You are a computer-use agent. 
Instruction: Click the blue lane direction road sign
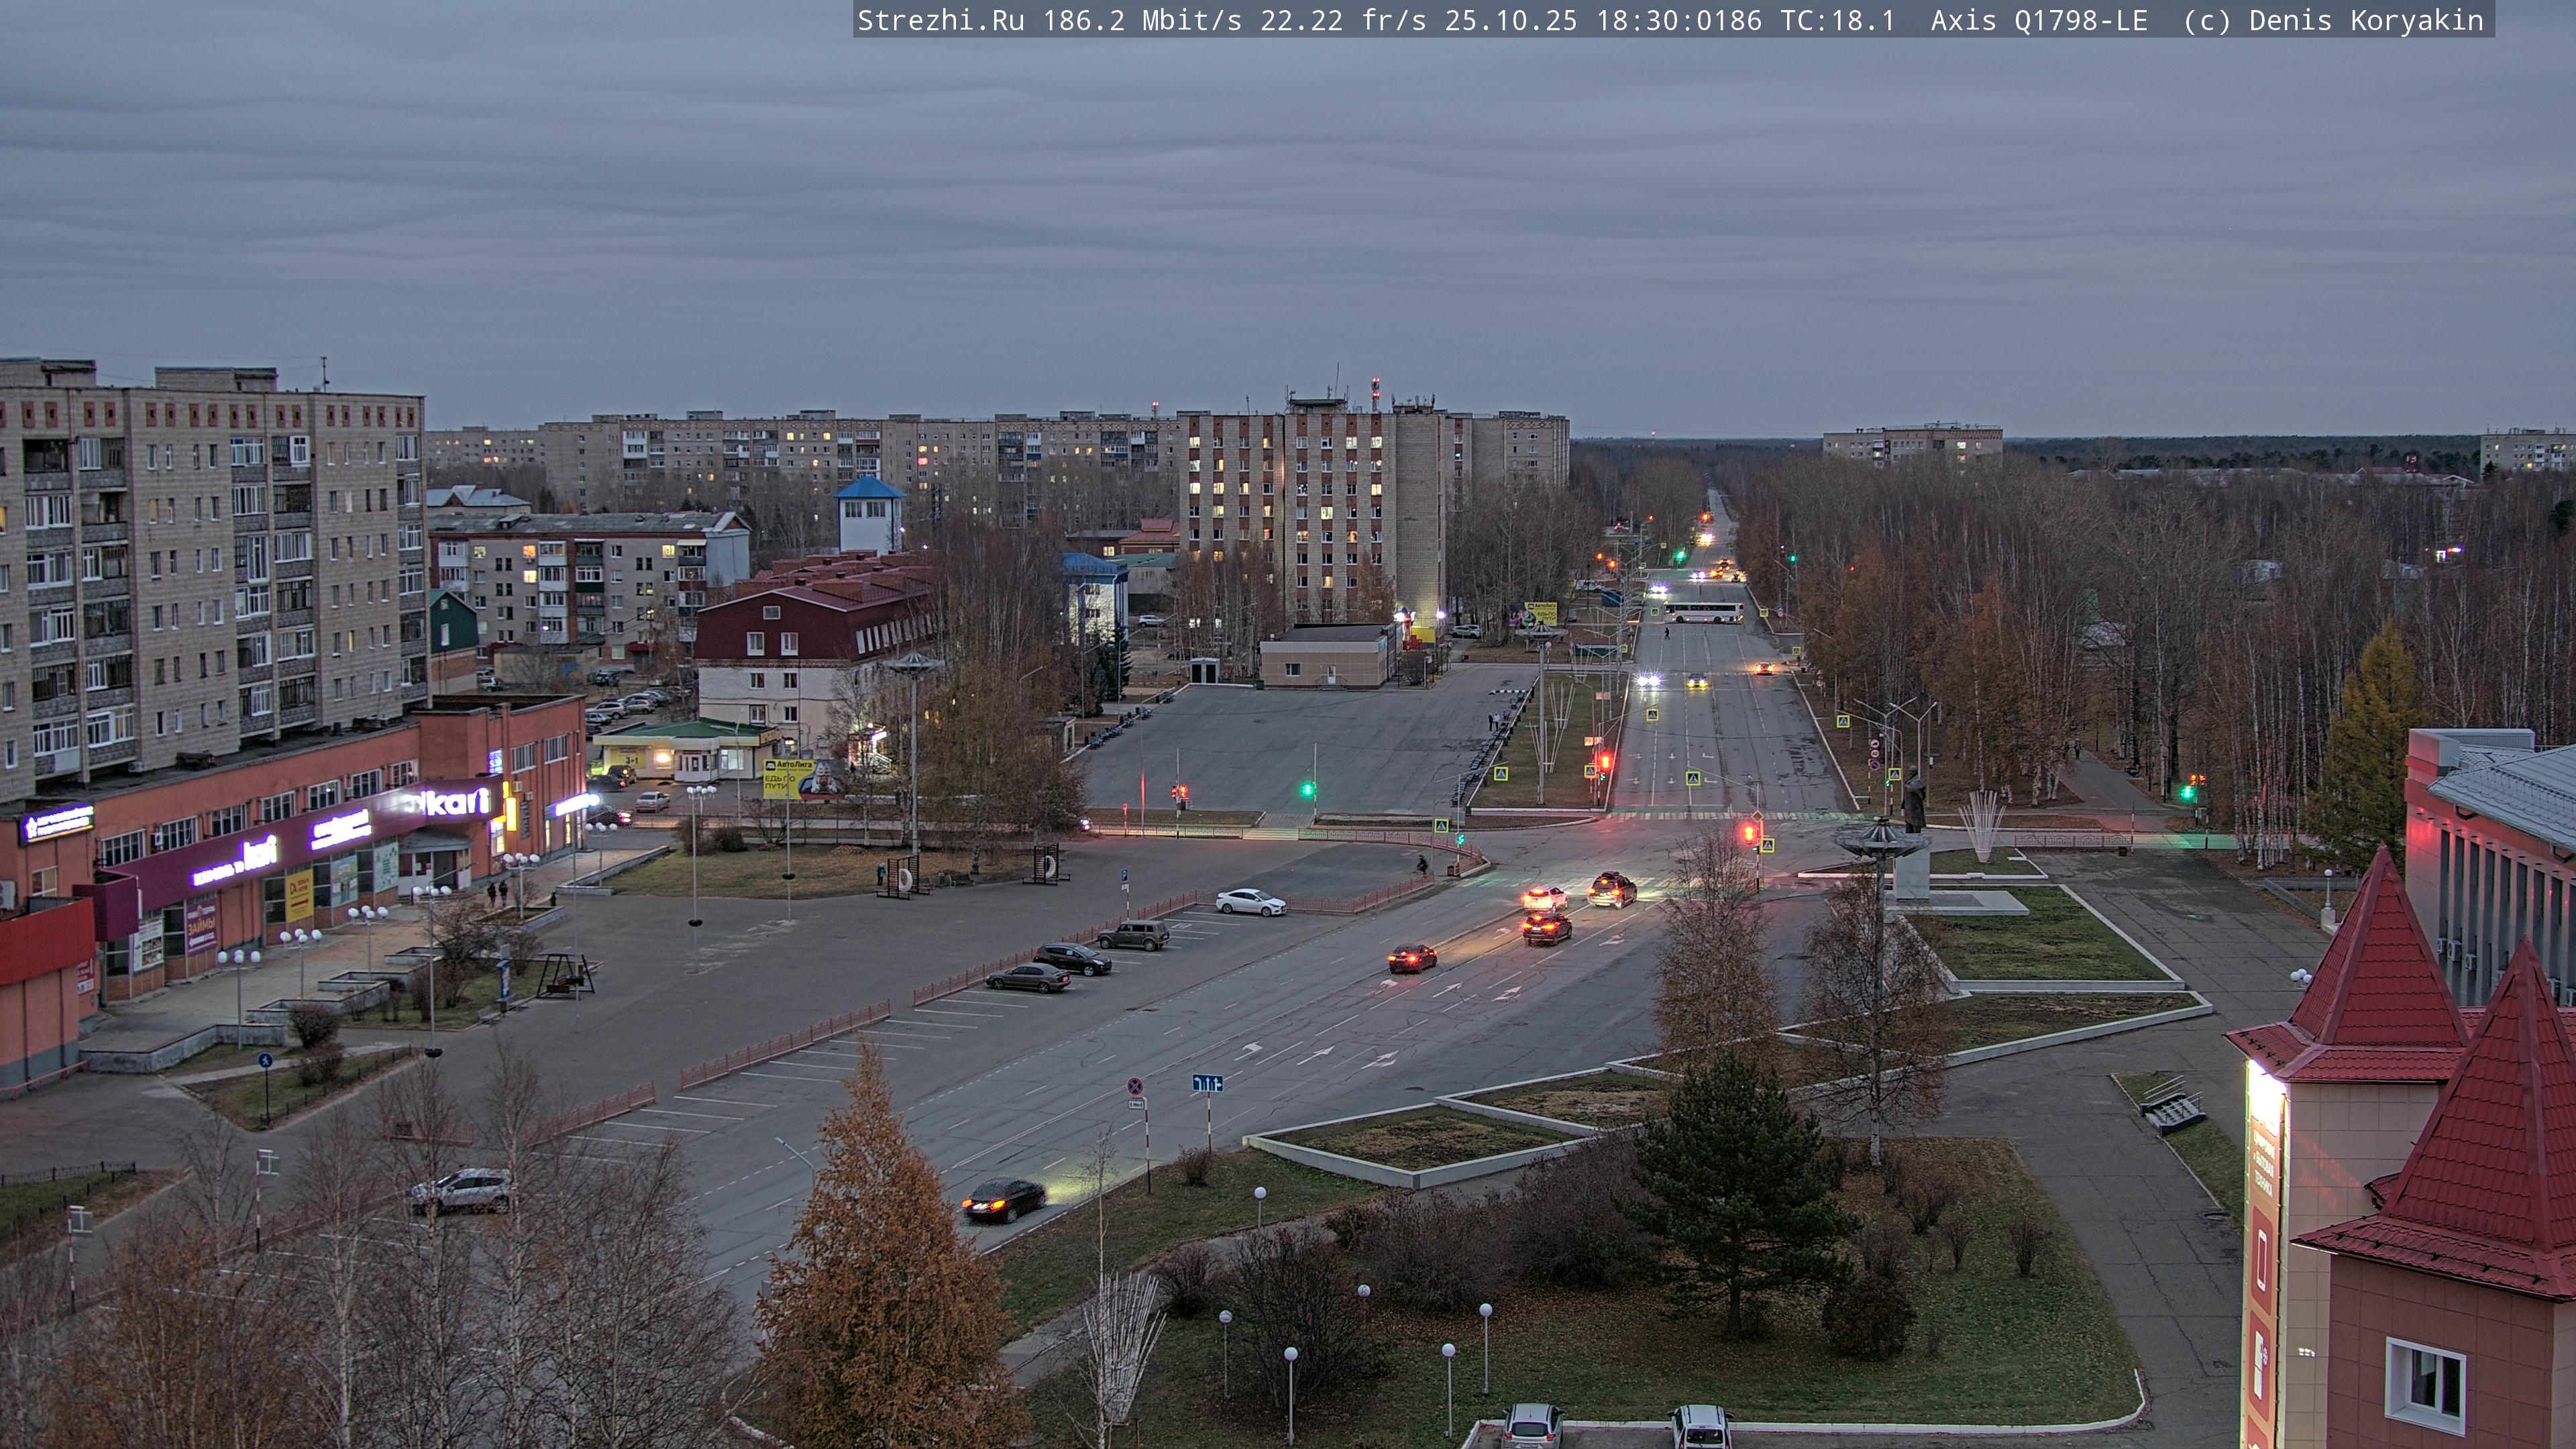point(1207,1083)
